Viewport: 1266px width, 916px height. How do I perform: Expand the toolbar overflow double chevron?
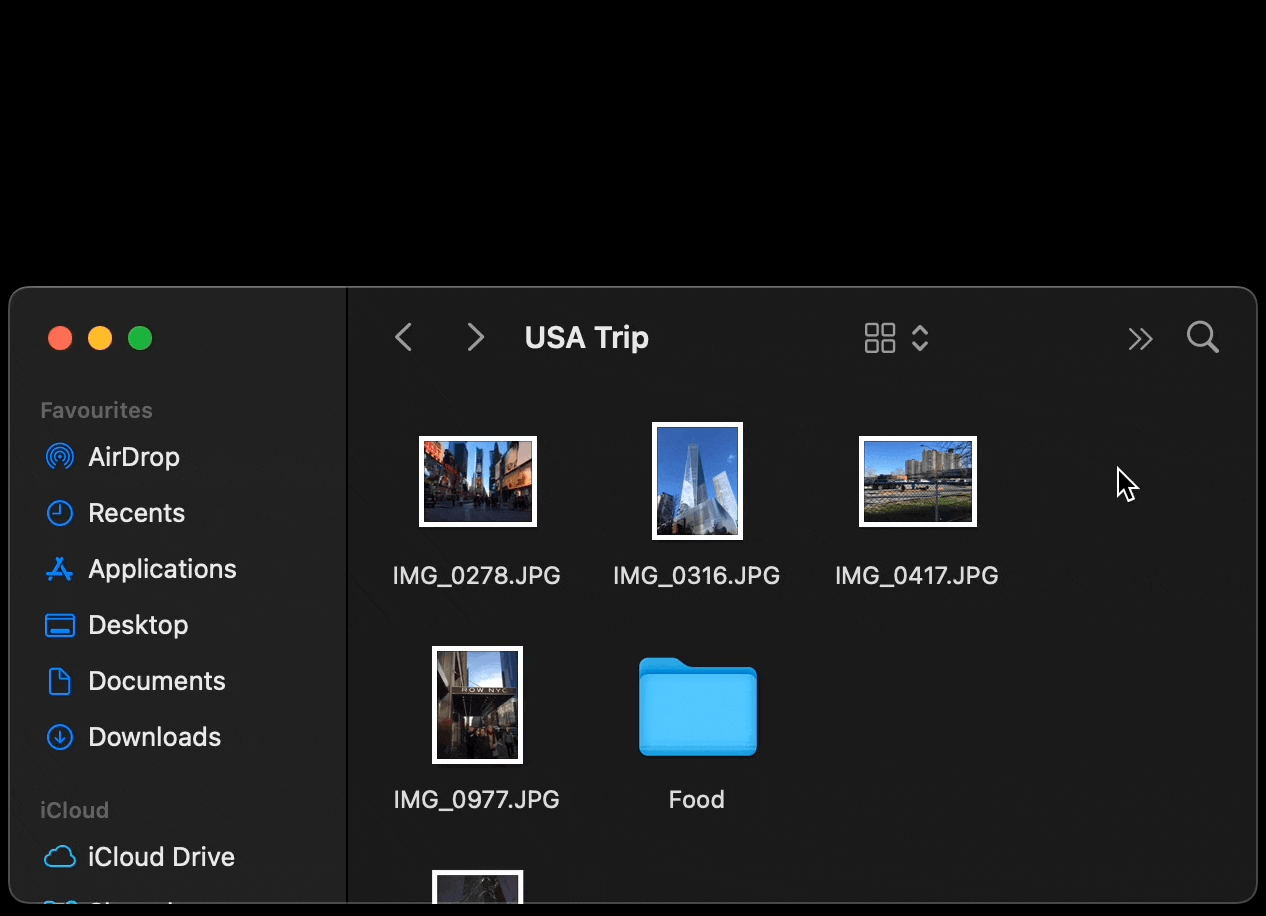tap(1140, 339)
